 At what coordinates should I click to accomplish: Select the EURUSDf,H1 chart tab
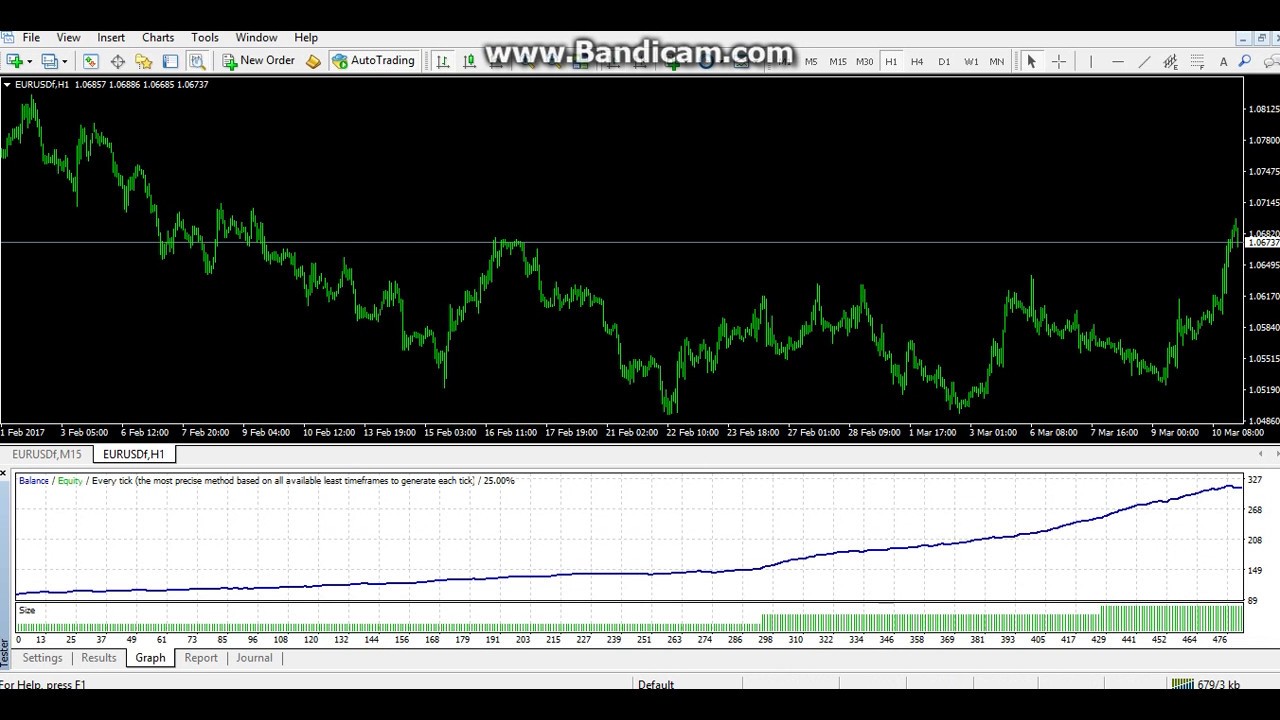(x=133, y=454)
